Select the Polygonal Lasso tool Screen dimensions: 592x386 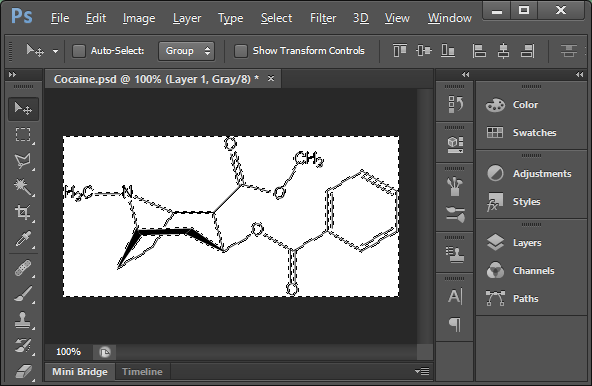point(23,161)
